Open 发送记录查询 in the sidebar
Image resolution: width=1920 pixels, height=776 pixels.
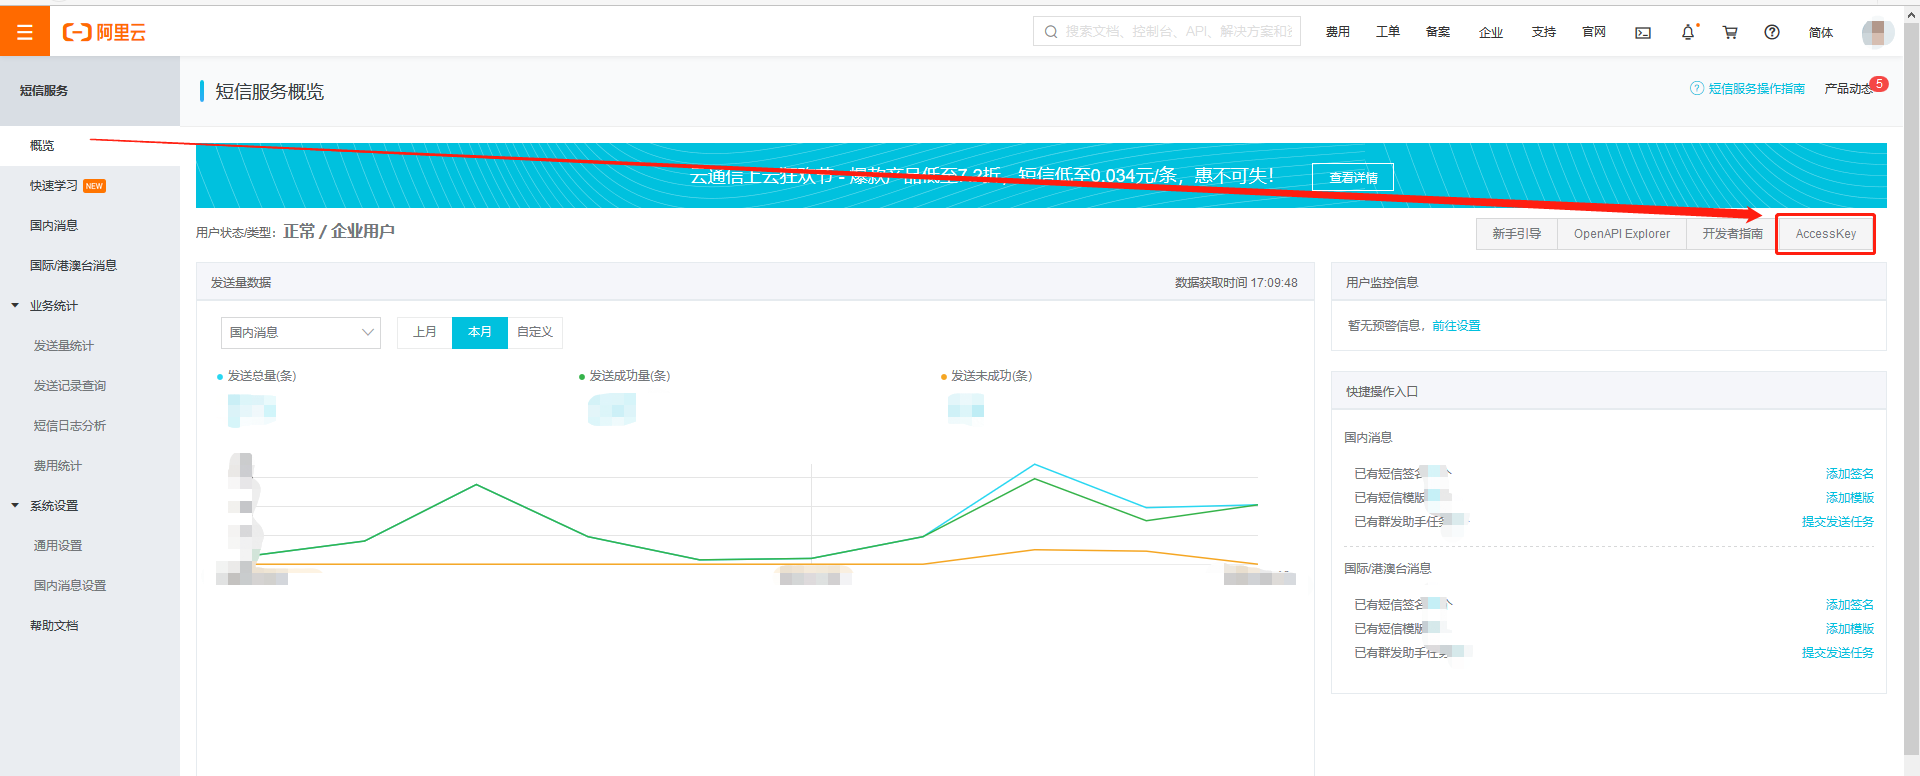pos(69,386)
